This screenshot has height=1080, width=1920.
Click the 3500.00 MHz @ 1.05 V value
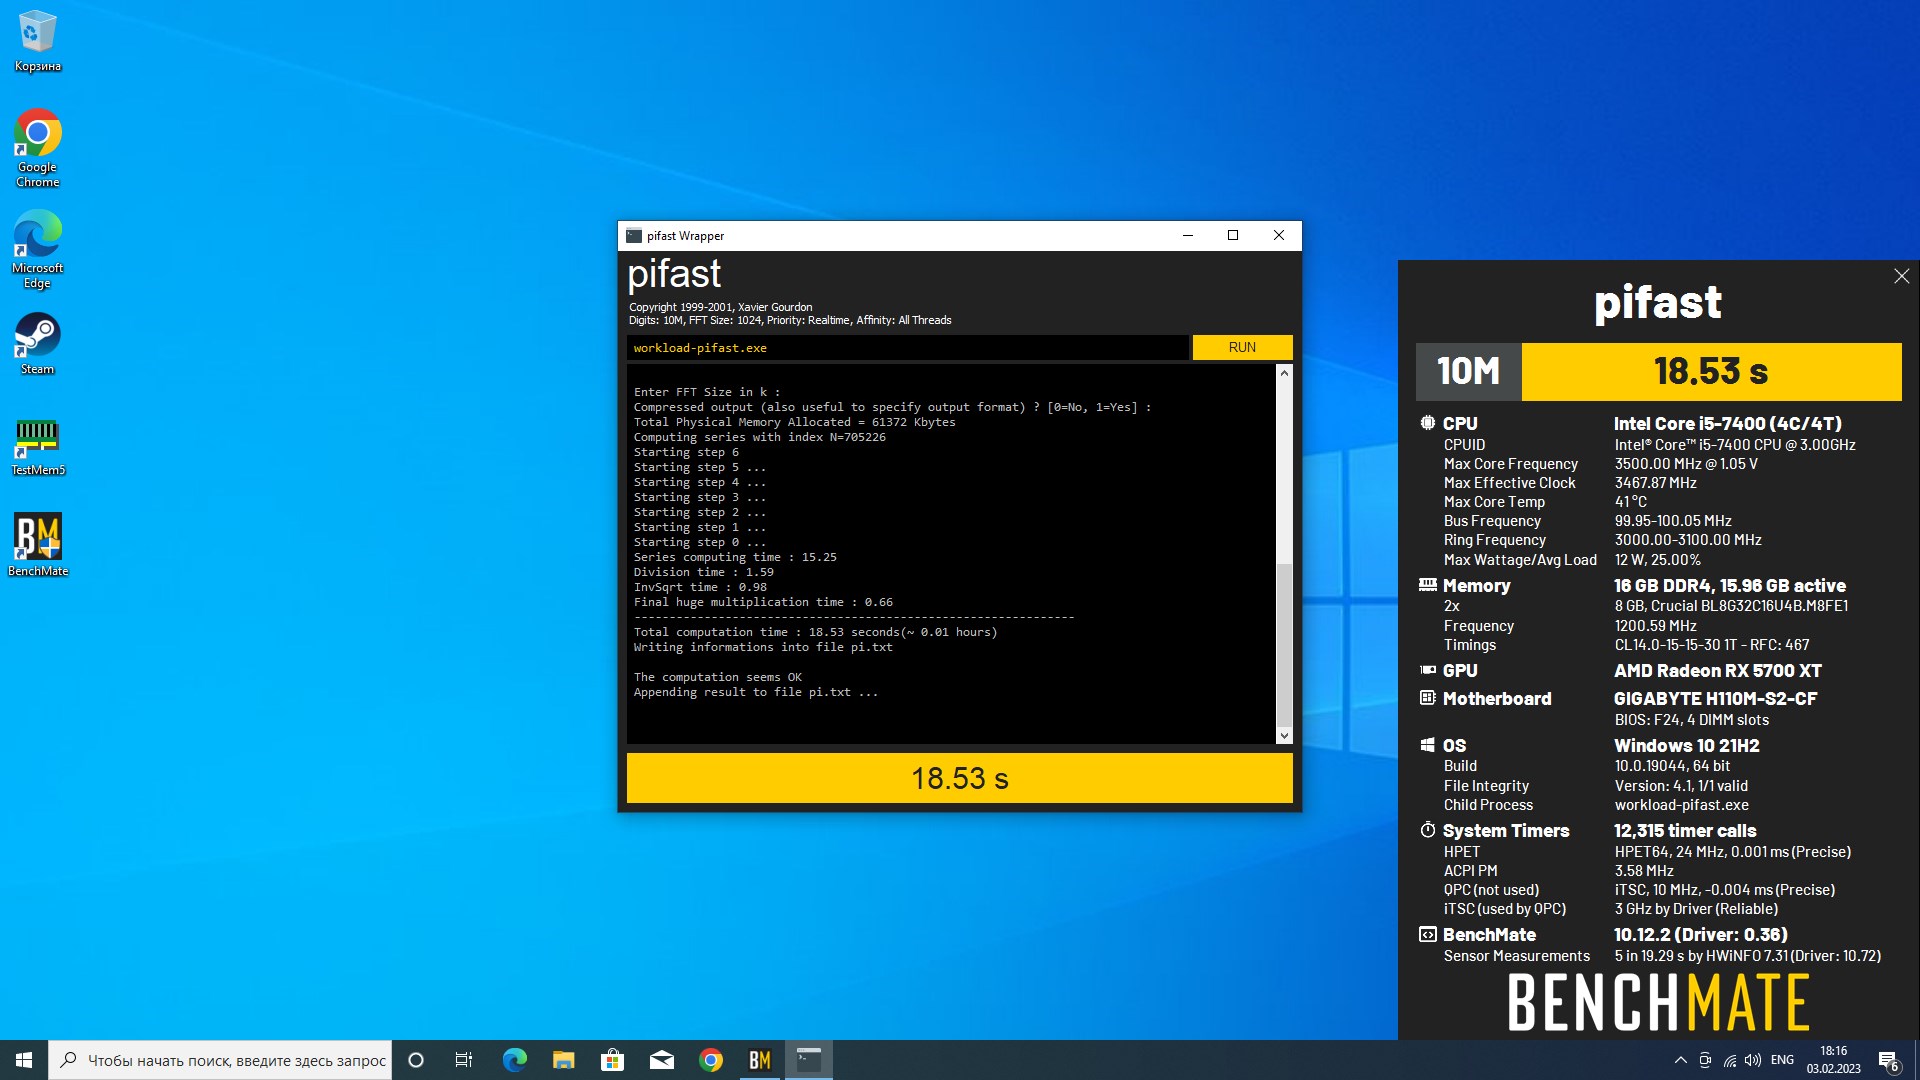click(x=1685, y=464)
